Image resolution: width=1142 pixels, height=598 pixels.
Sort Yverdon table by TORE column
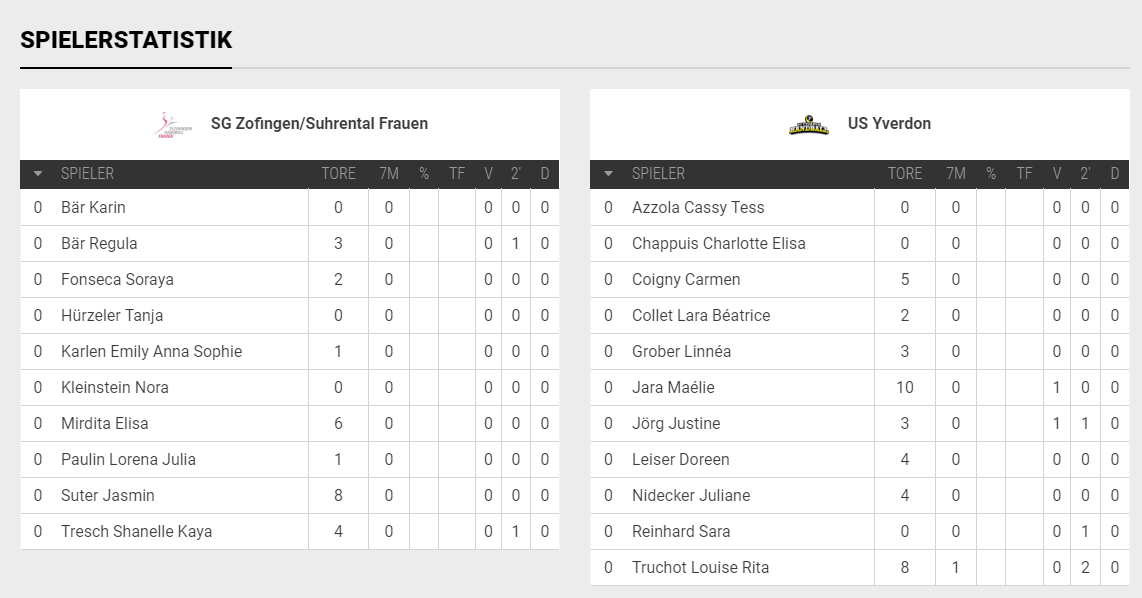pos(905,174)
